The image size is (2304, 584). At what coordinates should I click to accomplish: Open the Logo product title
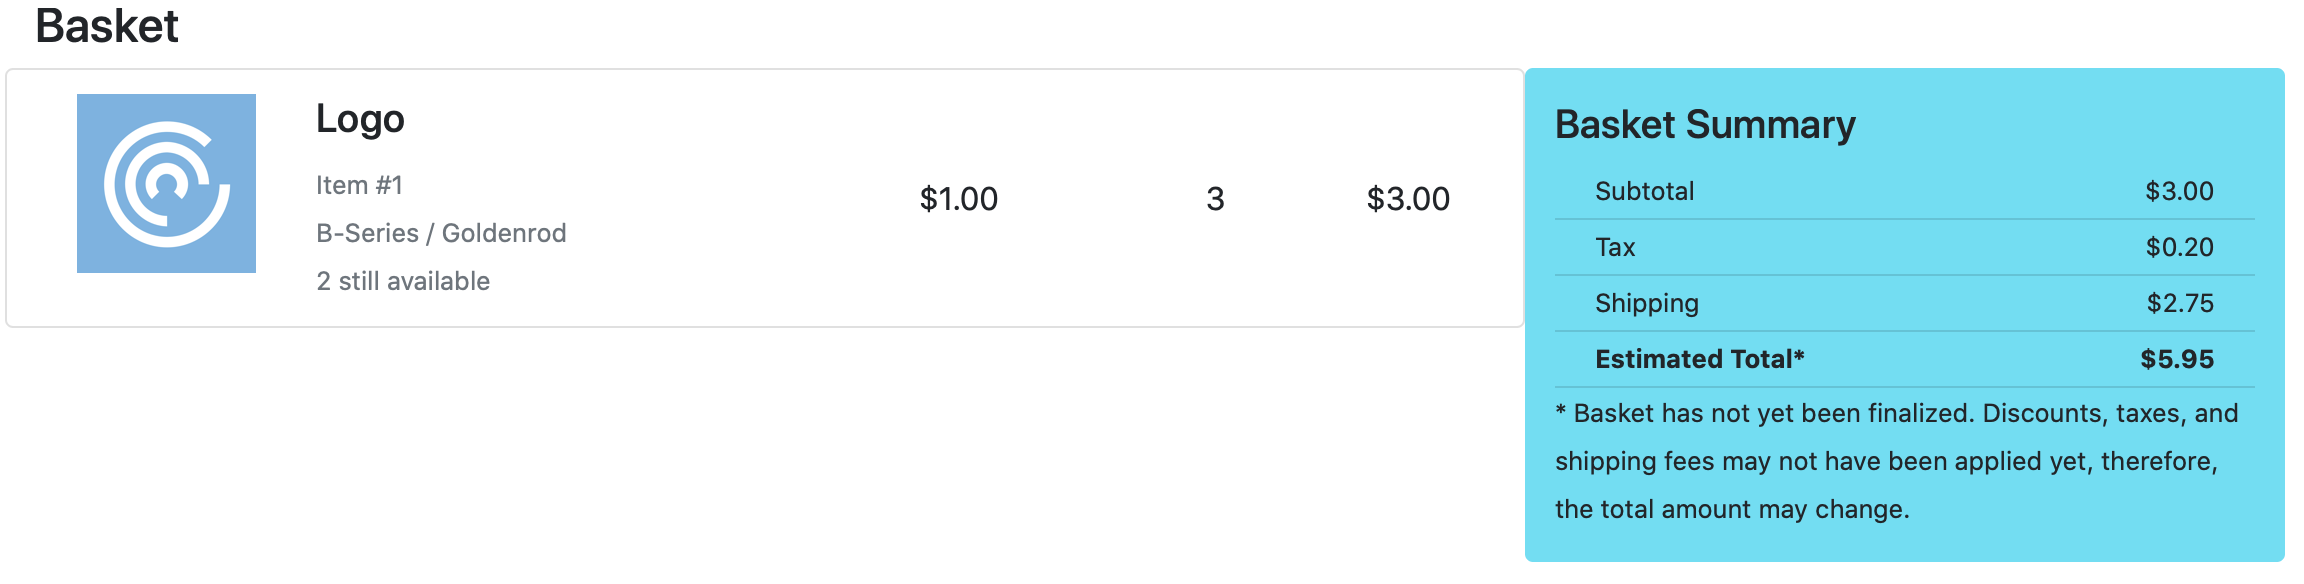click(360, 119)
